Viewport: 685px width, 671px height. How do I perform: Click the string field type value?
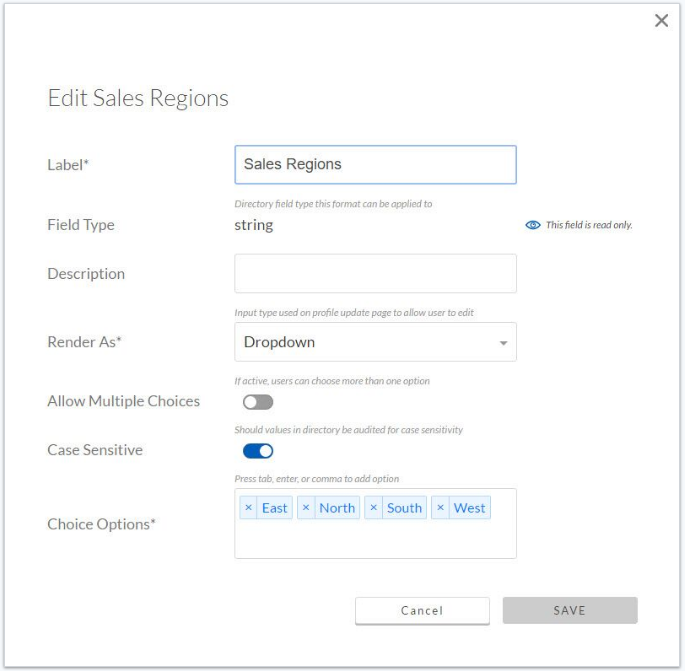(253, 225)
